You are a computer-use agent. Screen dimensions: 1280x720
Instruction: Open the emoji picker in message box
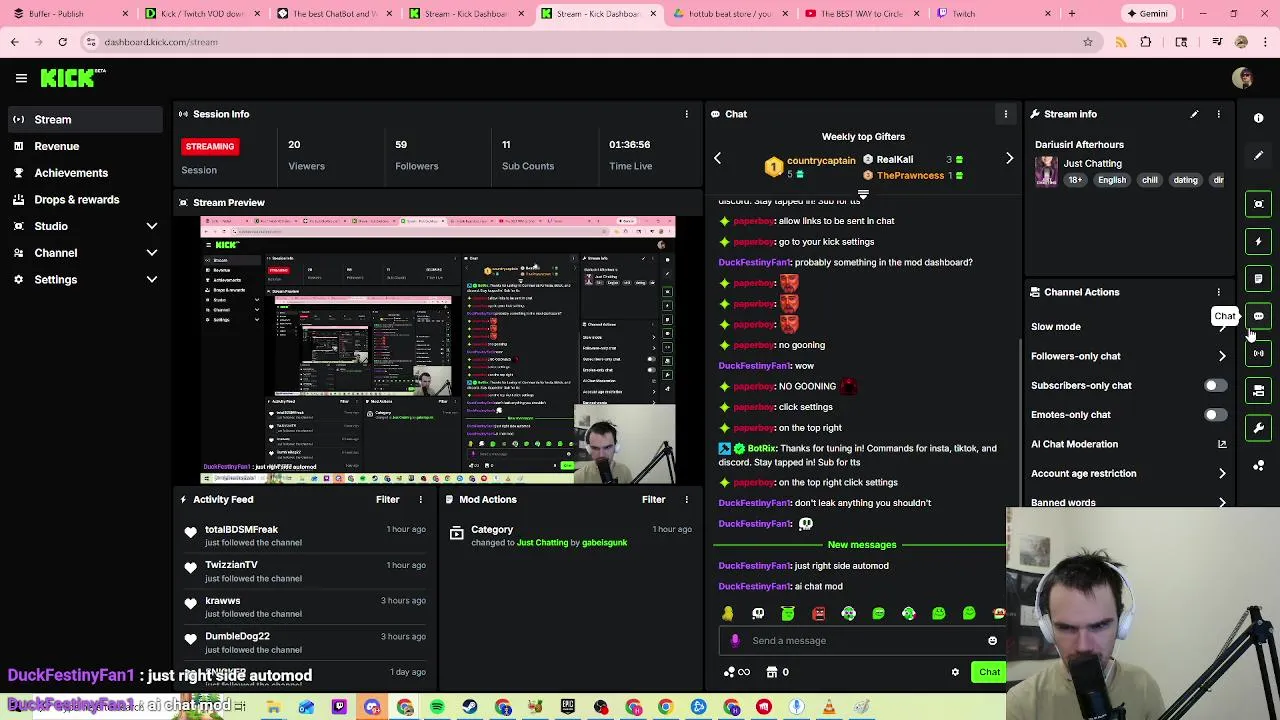(992, 641)
